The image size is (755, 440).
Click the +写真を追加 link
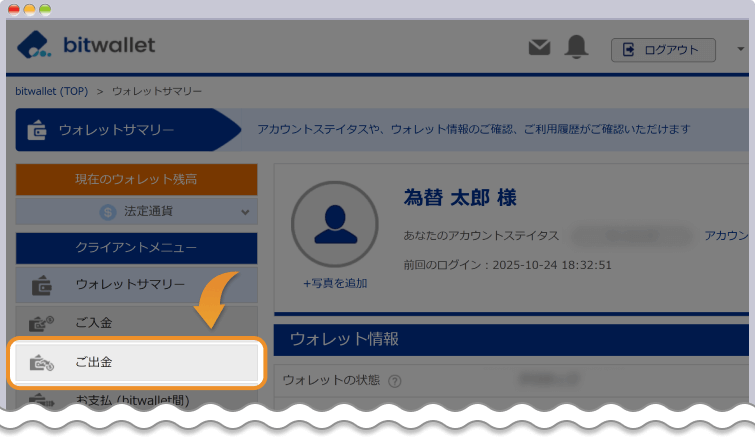point(335,283)
